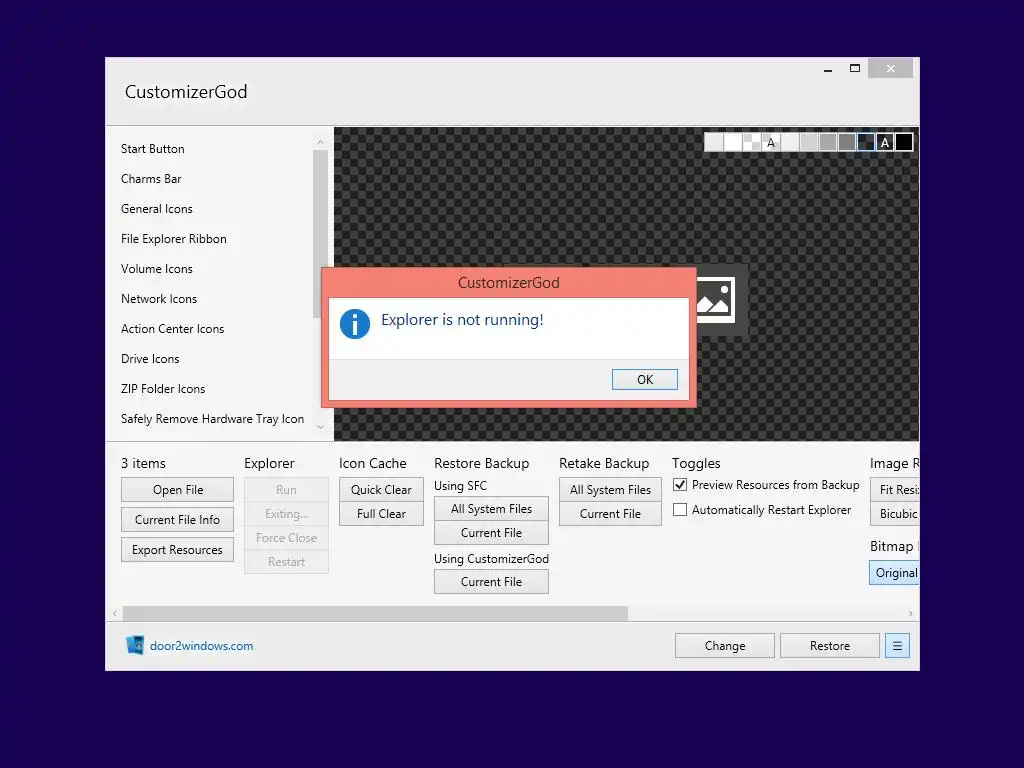Select the solid black preview background swatch
The width and height of the screenshot is (1024, 768).
904,142
